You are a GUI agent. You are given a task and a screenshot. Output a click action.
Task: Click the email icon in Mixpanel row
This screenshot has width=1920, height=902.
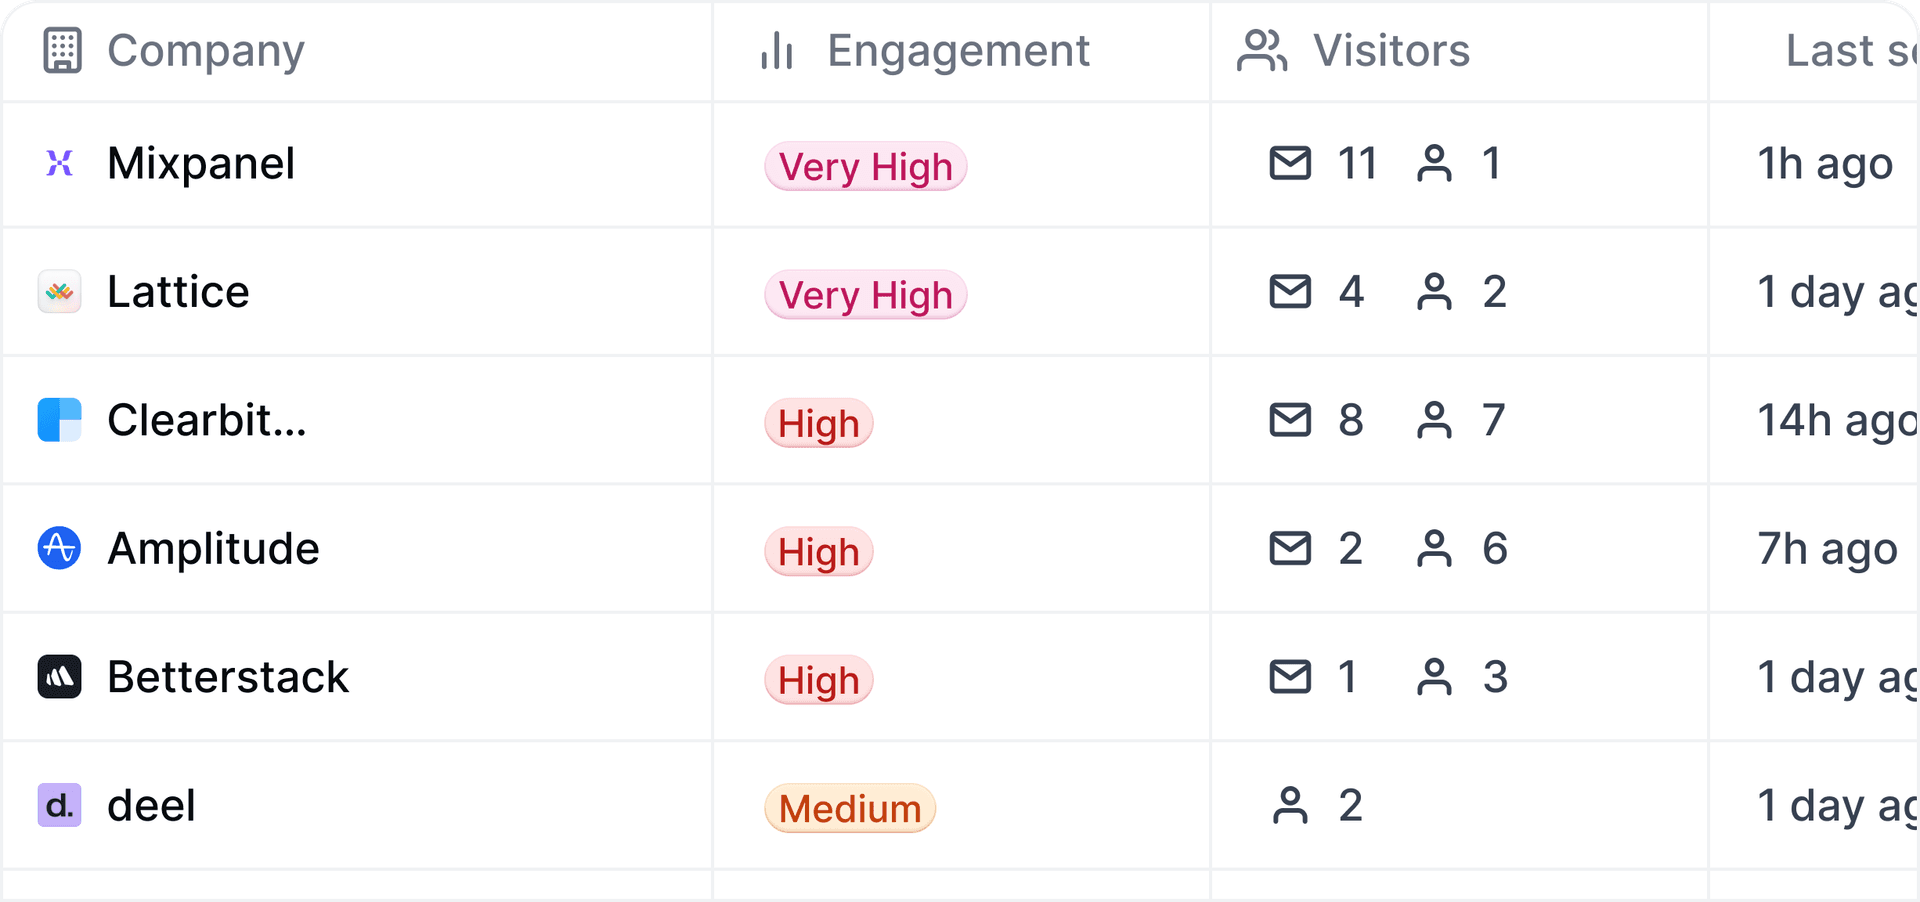1290,163
